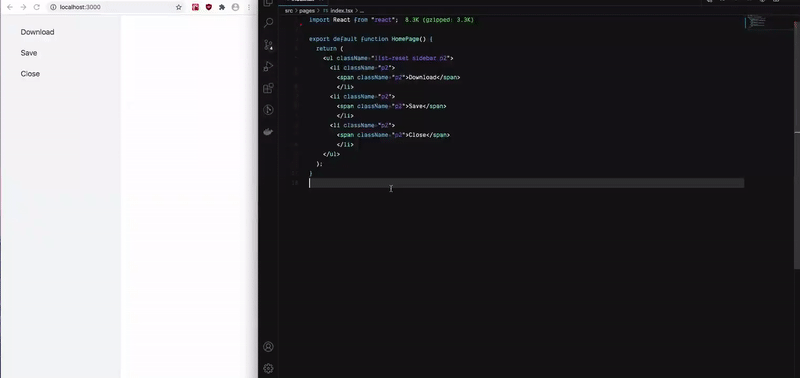Select the src breadcrumb segment
This screenshot has width=800, height=378.
289,11
